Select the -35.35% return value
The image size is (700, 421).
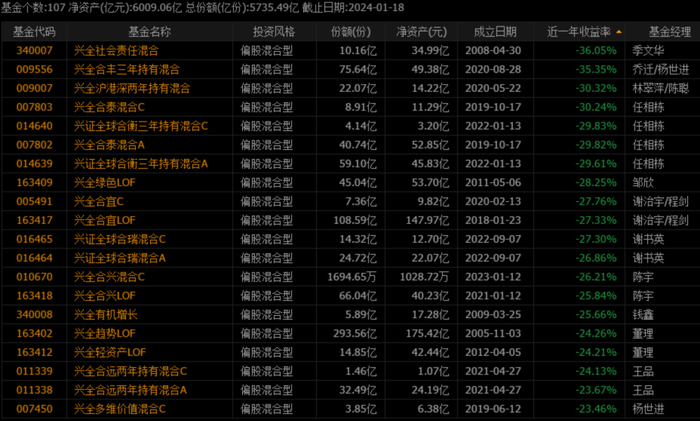tap(596, 69)
